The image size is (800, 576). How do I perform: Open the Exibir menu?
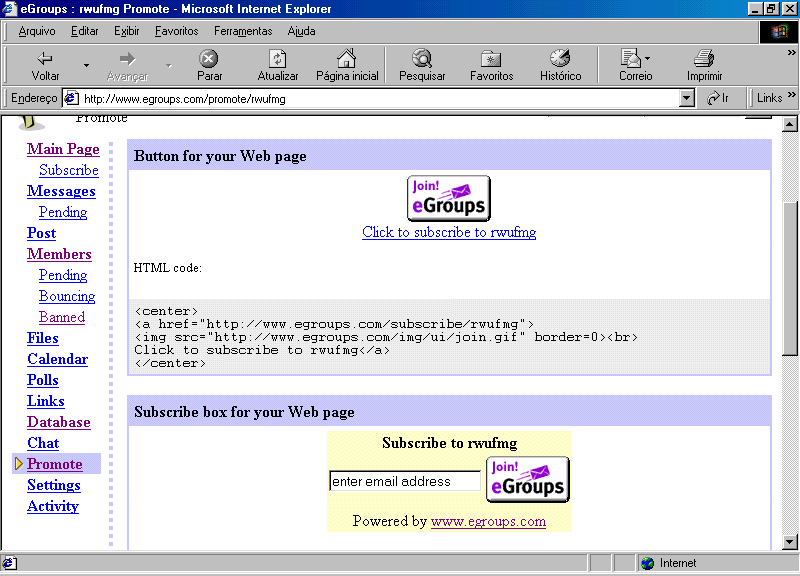click(127, 31)
